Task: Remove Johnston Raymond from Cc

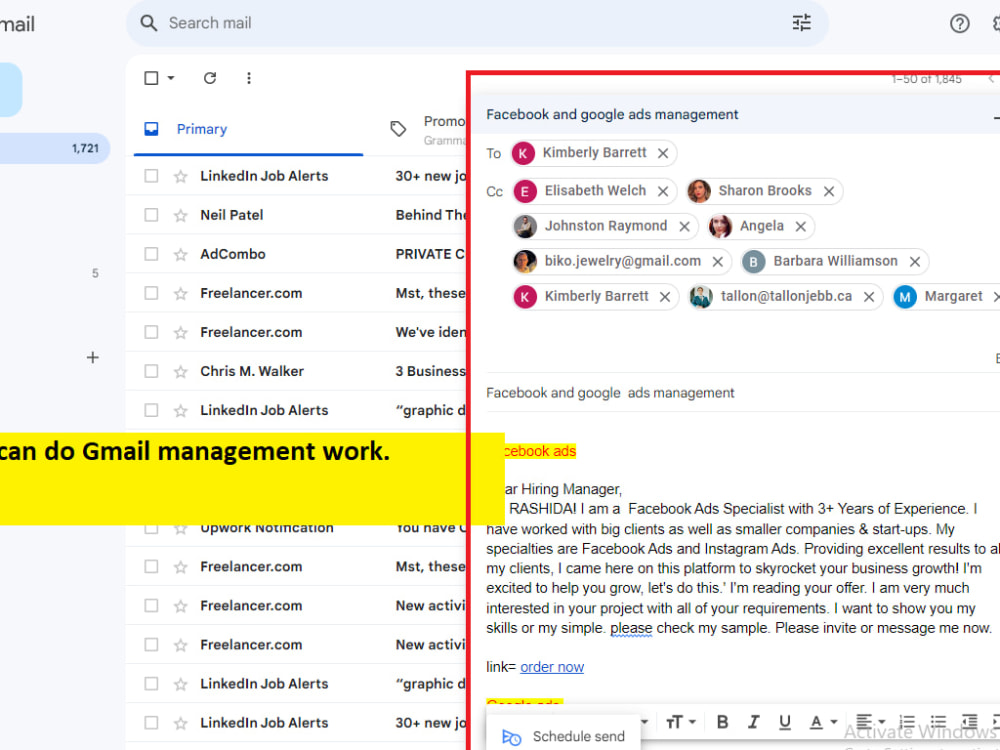Action: 684,226
